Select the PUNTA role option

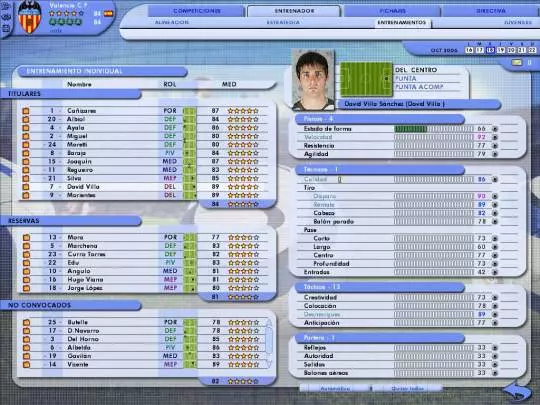pos(405,79)
